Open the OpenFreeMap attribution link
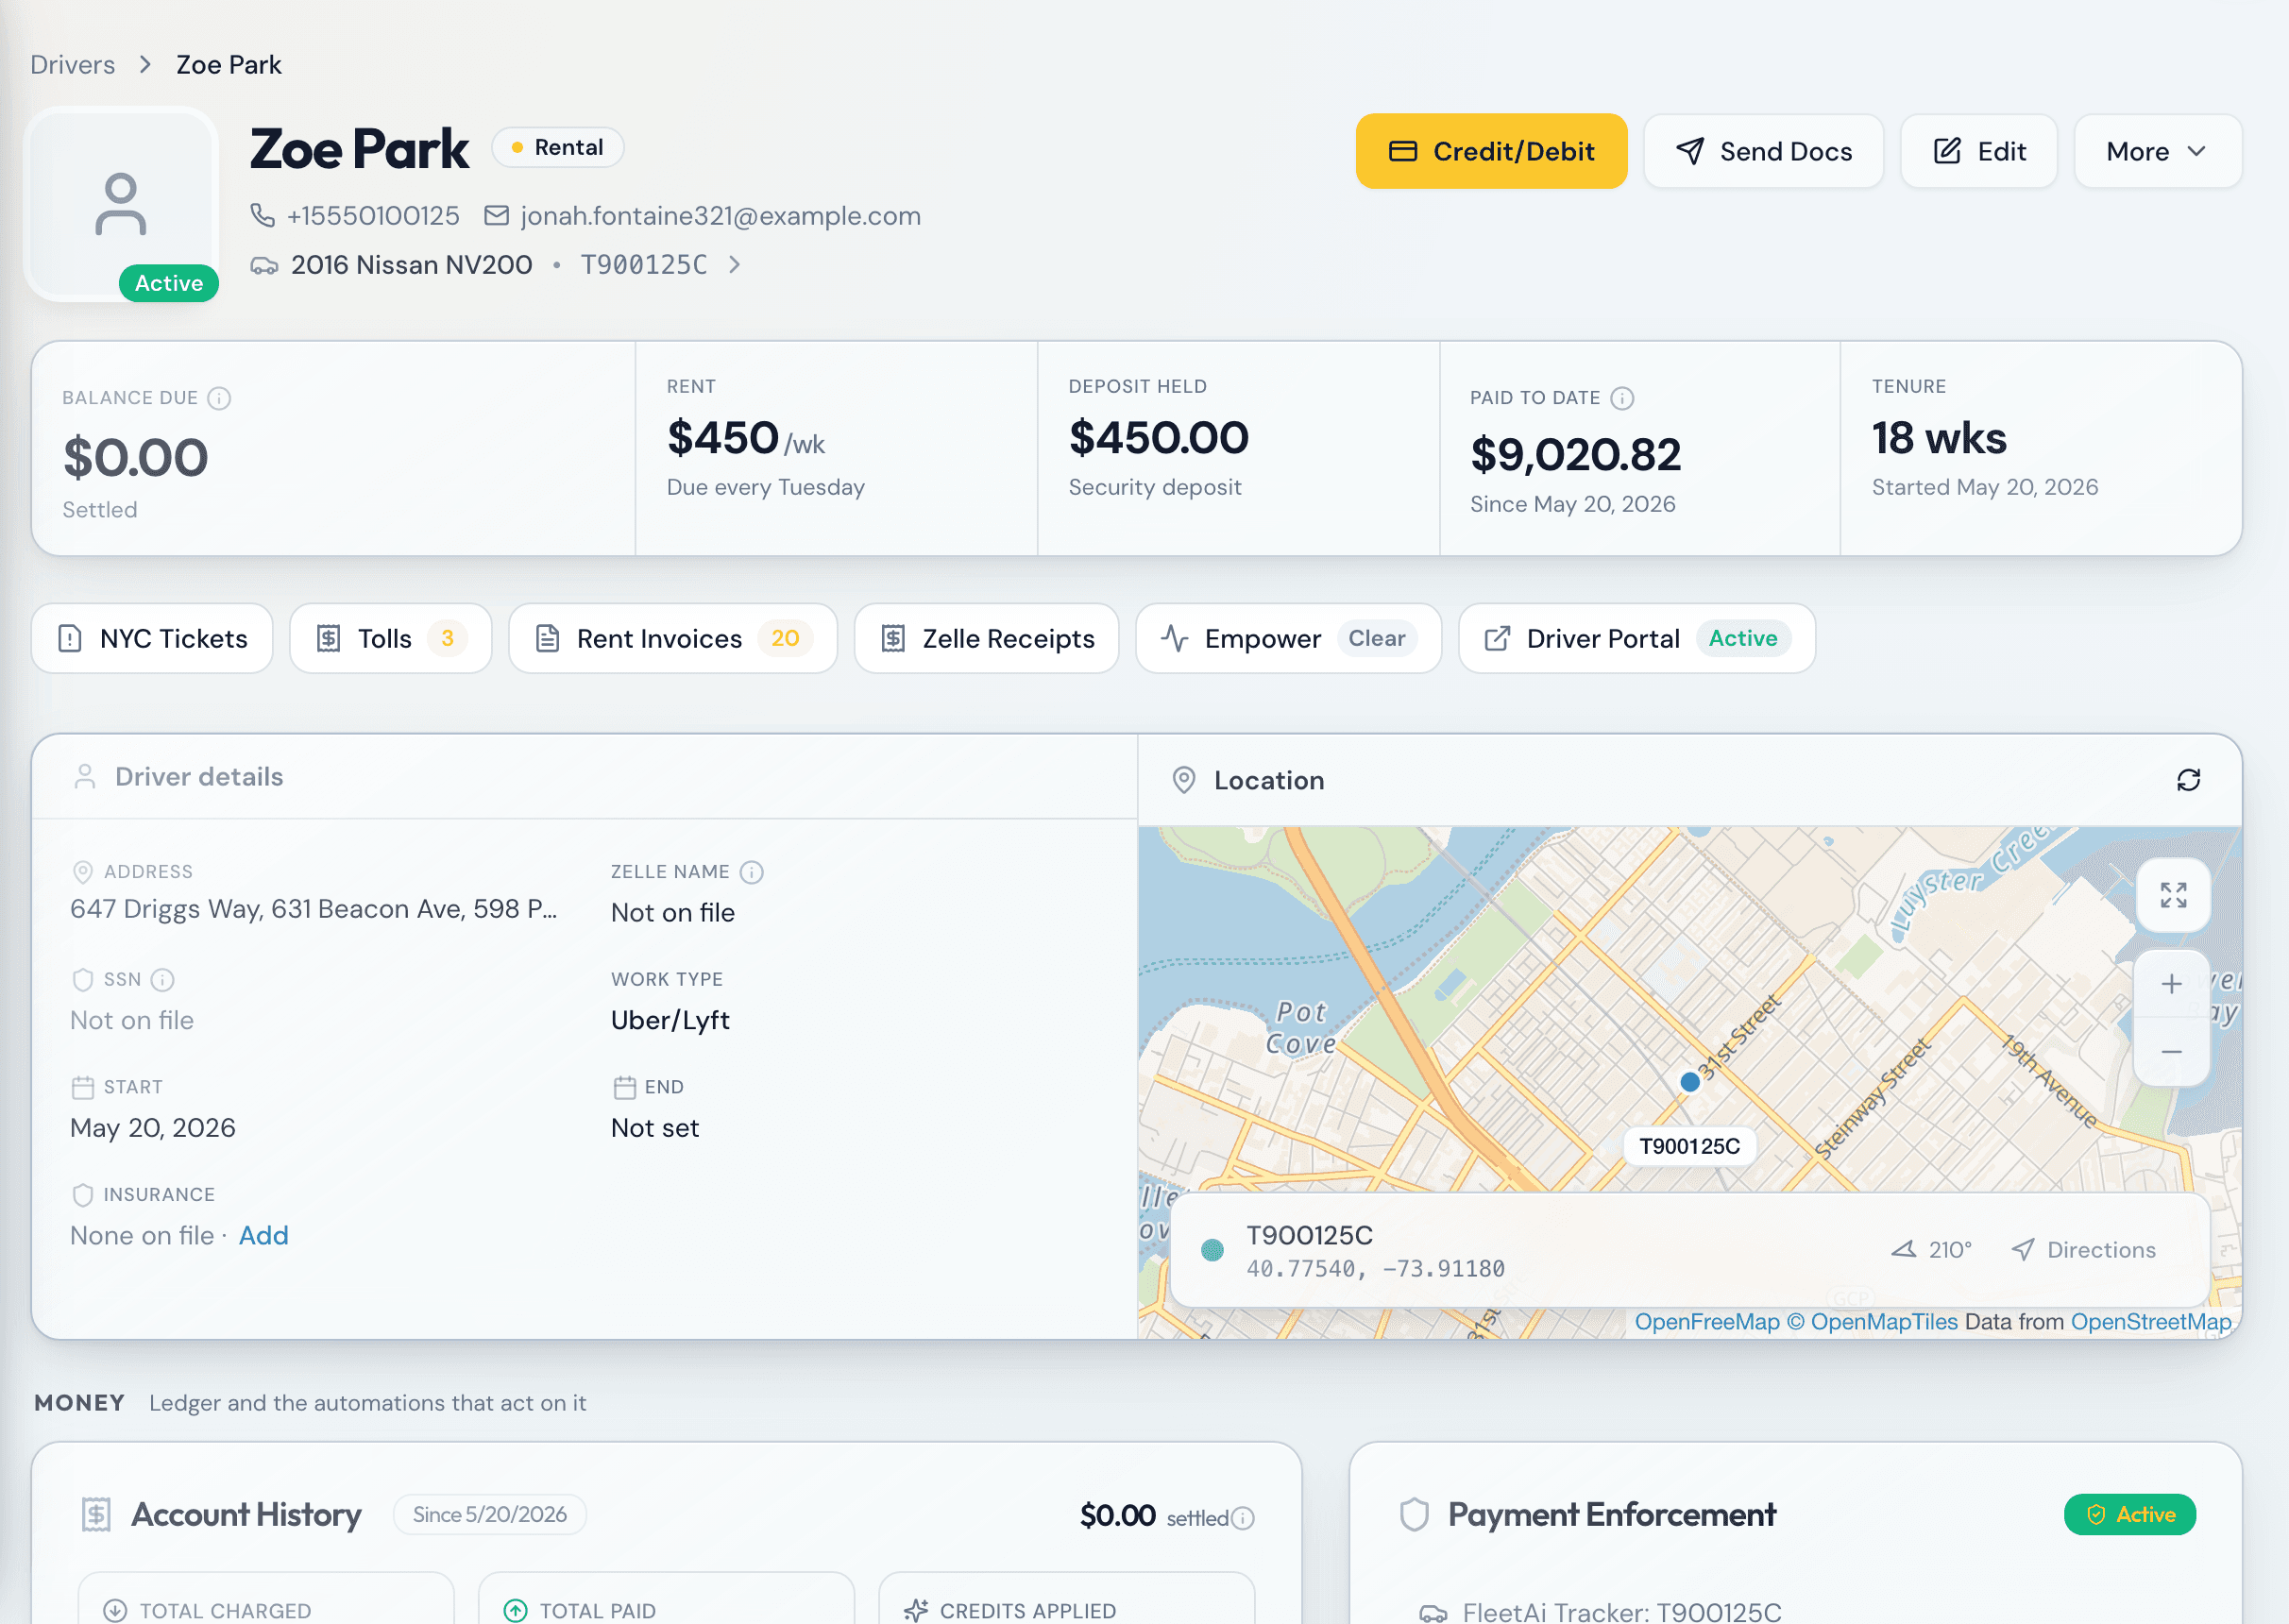This screenshot has width=2289, height=1624. coord(1706,1322)
